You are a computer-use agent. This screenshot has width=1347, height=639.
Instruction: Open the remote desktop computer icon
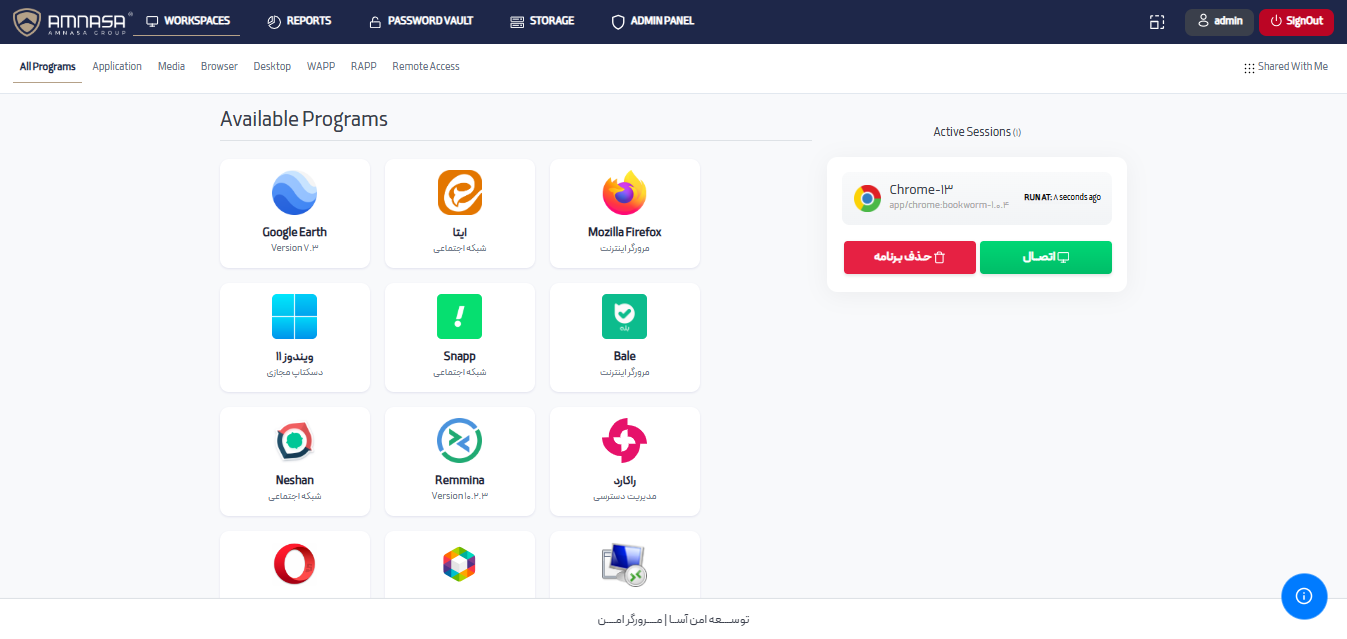625,565
